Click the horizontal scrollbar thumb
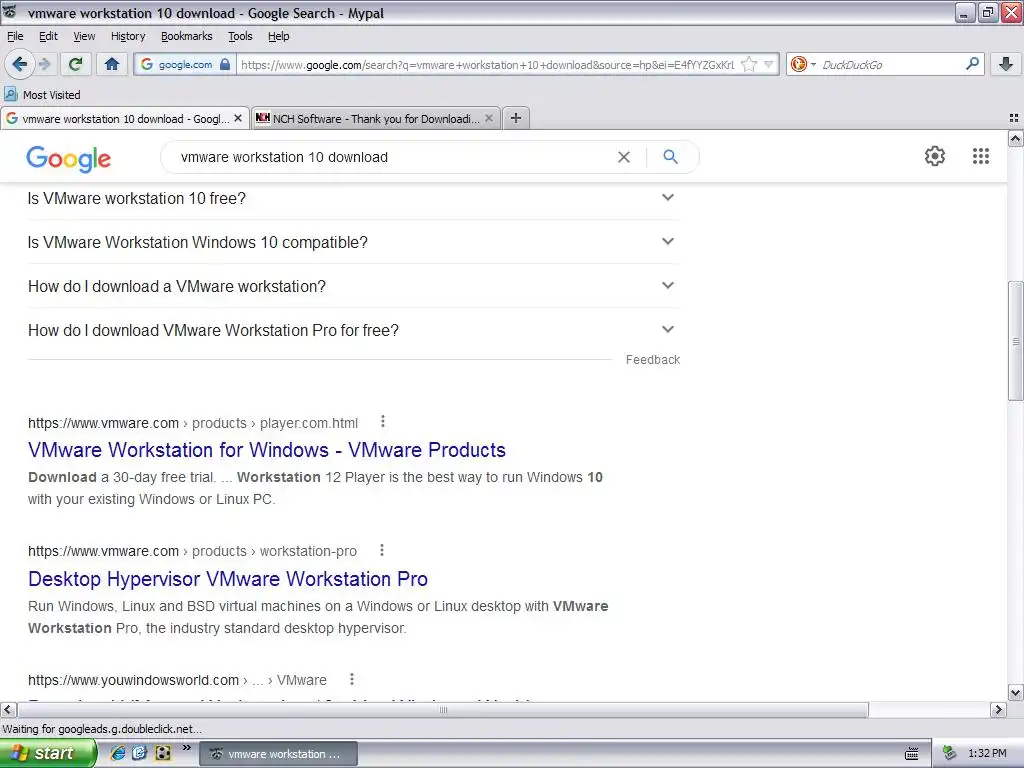The height and width of the screenshot is (768, 1024). click(x=443, y=709)
